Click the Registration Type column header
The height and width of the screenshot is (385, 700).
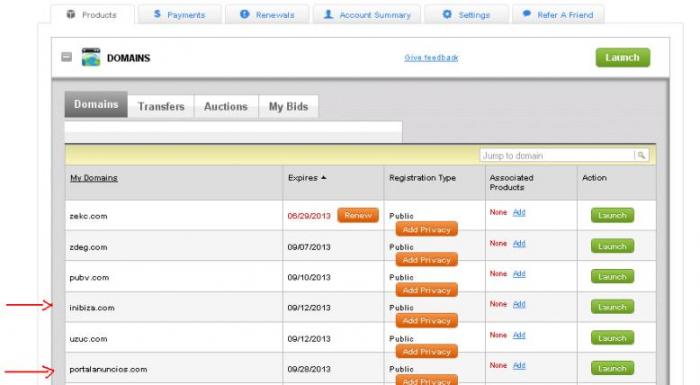(422, 178)
